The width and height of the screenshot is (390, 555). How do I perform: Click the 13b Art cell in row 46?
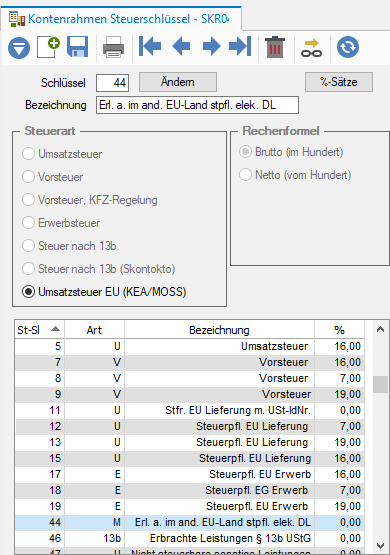tap(94, 538)
